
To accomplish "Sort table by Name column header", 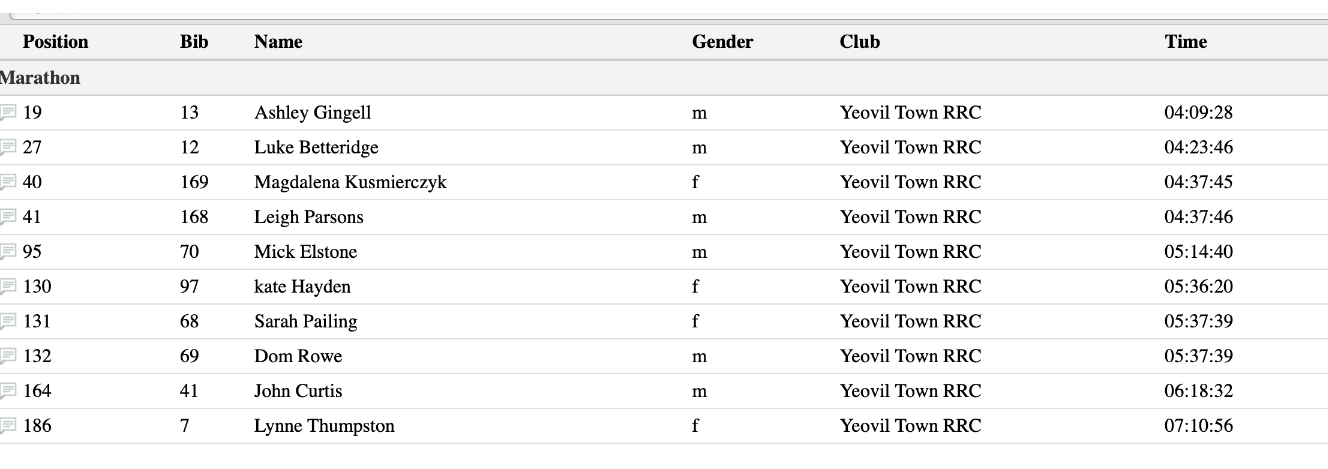I will pos(278,42).
